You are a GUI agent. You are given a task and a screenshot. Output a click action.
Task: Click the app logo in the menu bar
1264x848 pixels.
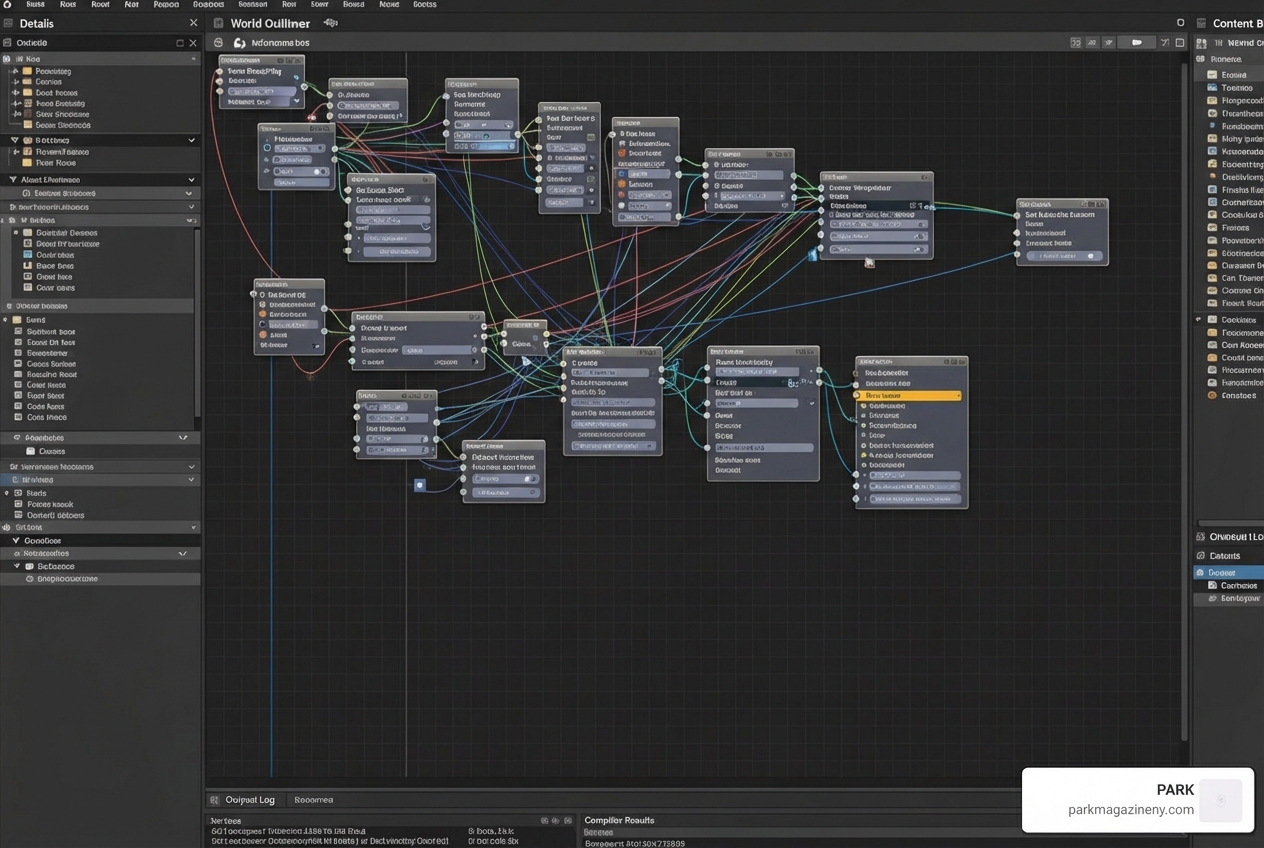point(7,4)
